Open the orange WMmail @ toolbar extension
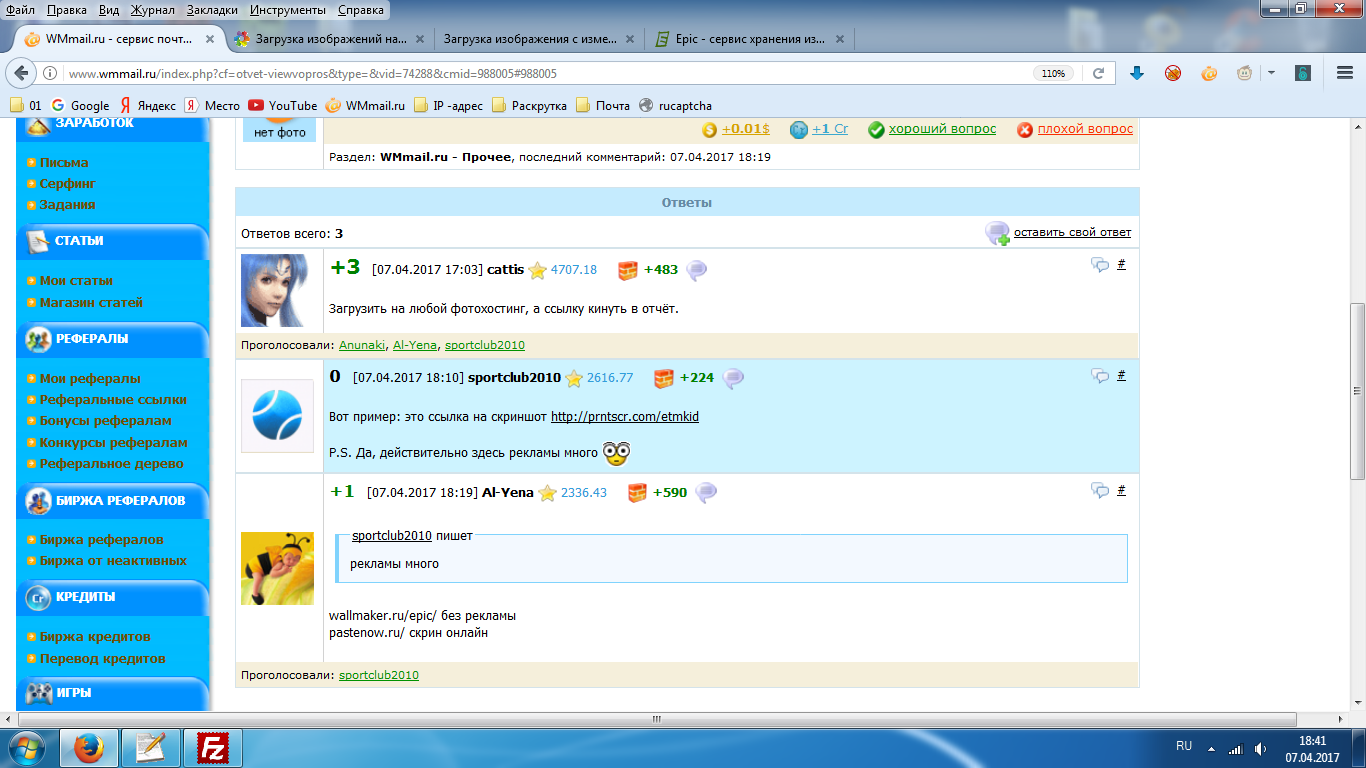1366x768 pixels. 1209,73
